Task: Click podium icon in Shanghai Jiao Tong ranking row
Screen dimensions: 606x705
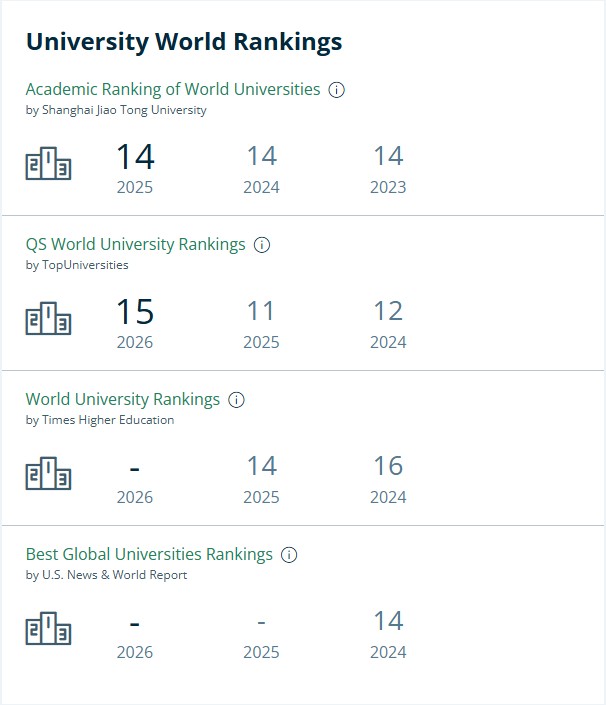Action: click(x=48, y=163)
